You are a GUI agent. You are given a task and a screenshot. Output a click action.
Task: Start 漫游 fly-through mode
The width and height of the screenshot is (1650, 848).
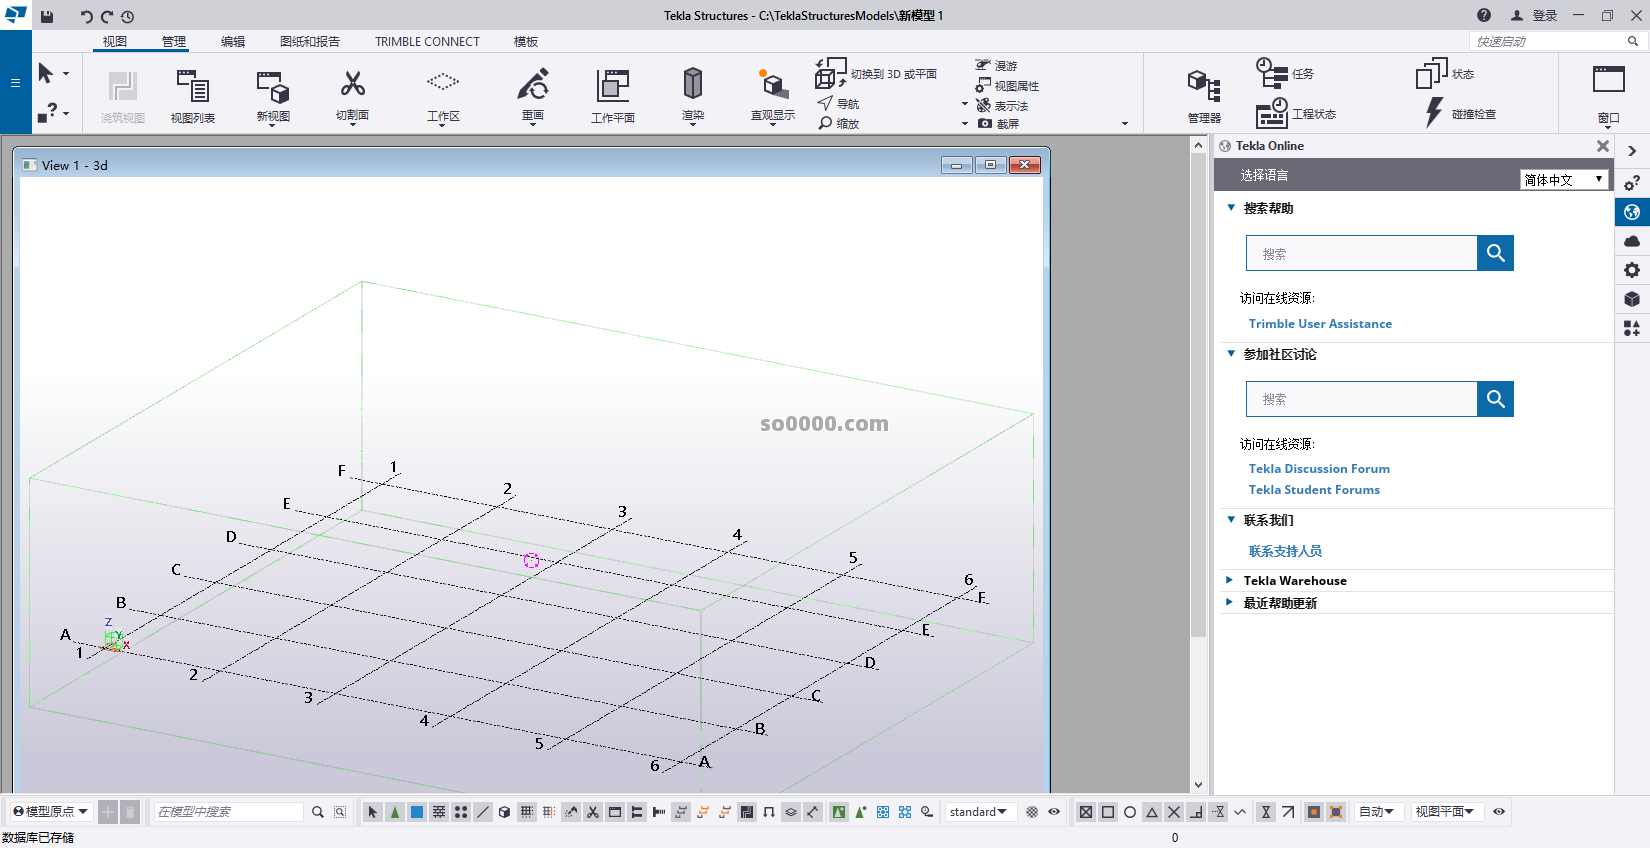[996, 66]
